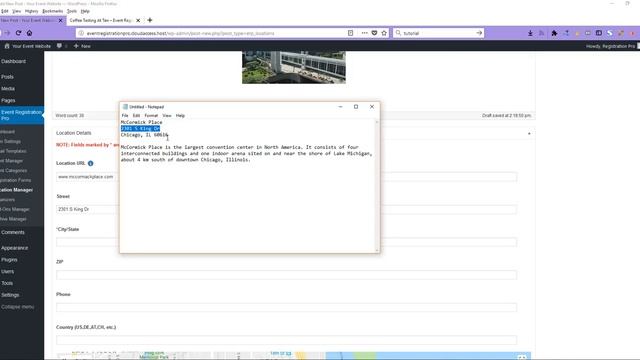Viewport: 640px width, 360px height.
Task: Click the convention center image
Action: pyautogui.click(x=294, y=67)
